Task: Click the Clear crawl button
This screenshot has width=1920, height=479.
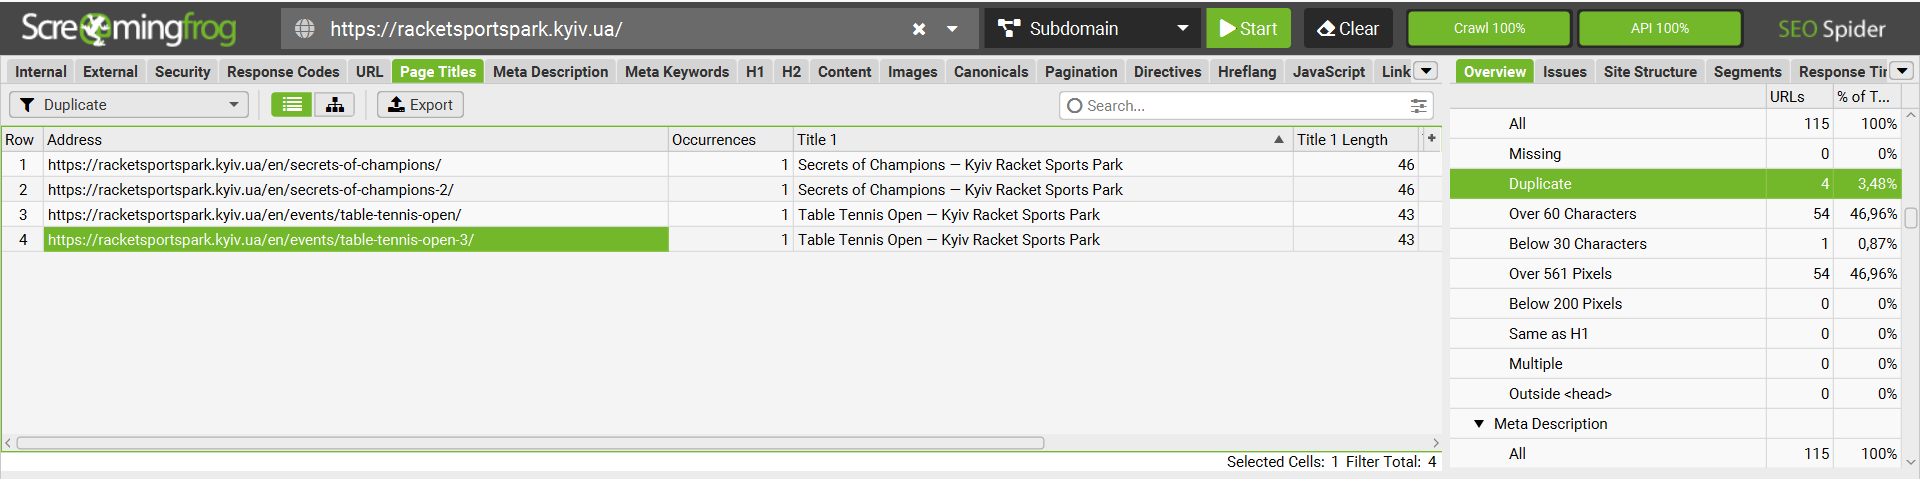Action: coord(1348,29)
